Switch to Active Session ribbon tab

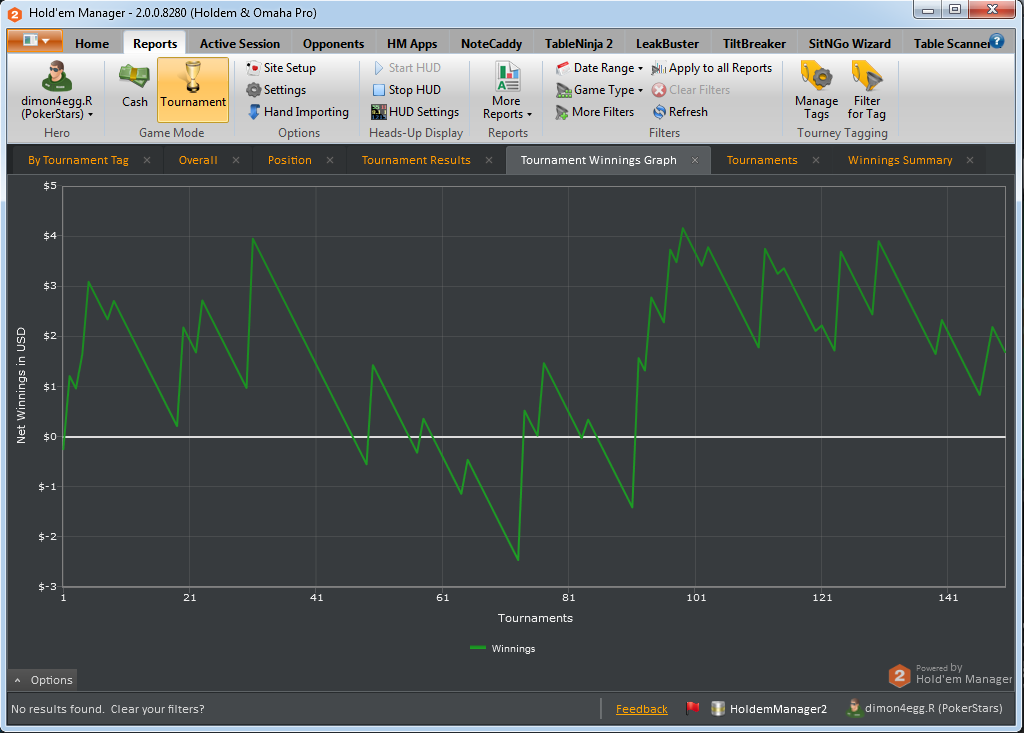240,44
